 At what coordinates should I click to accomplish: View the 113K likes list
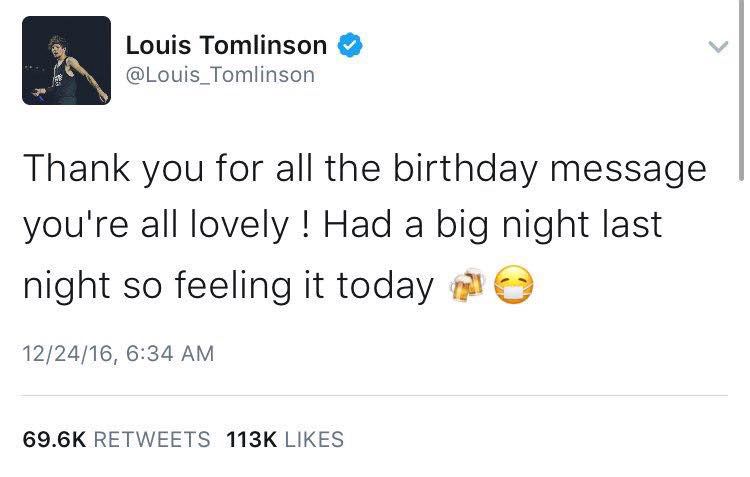point(285,439)
